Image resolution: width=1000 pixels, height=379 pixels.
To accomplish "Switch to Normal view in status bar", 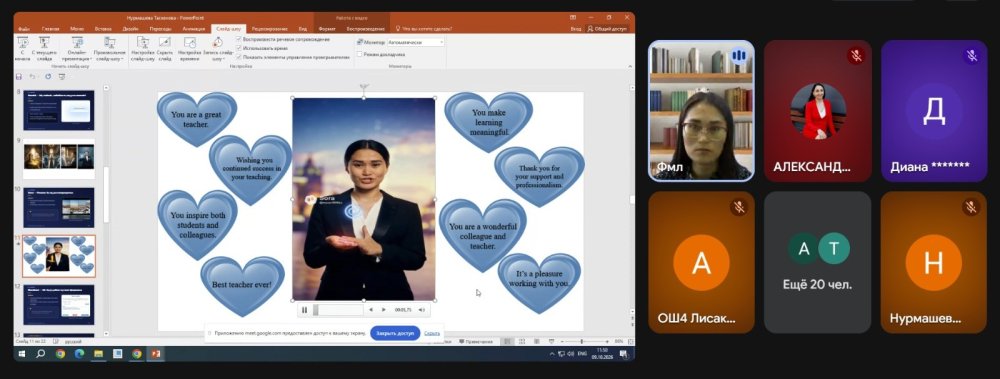I will pyautogui.click(x=508, y=342).
